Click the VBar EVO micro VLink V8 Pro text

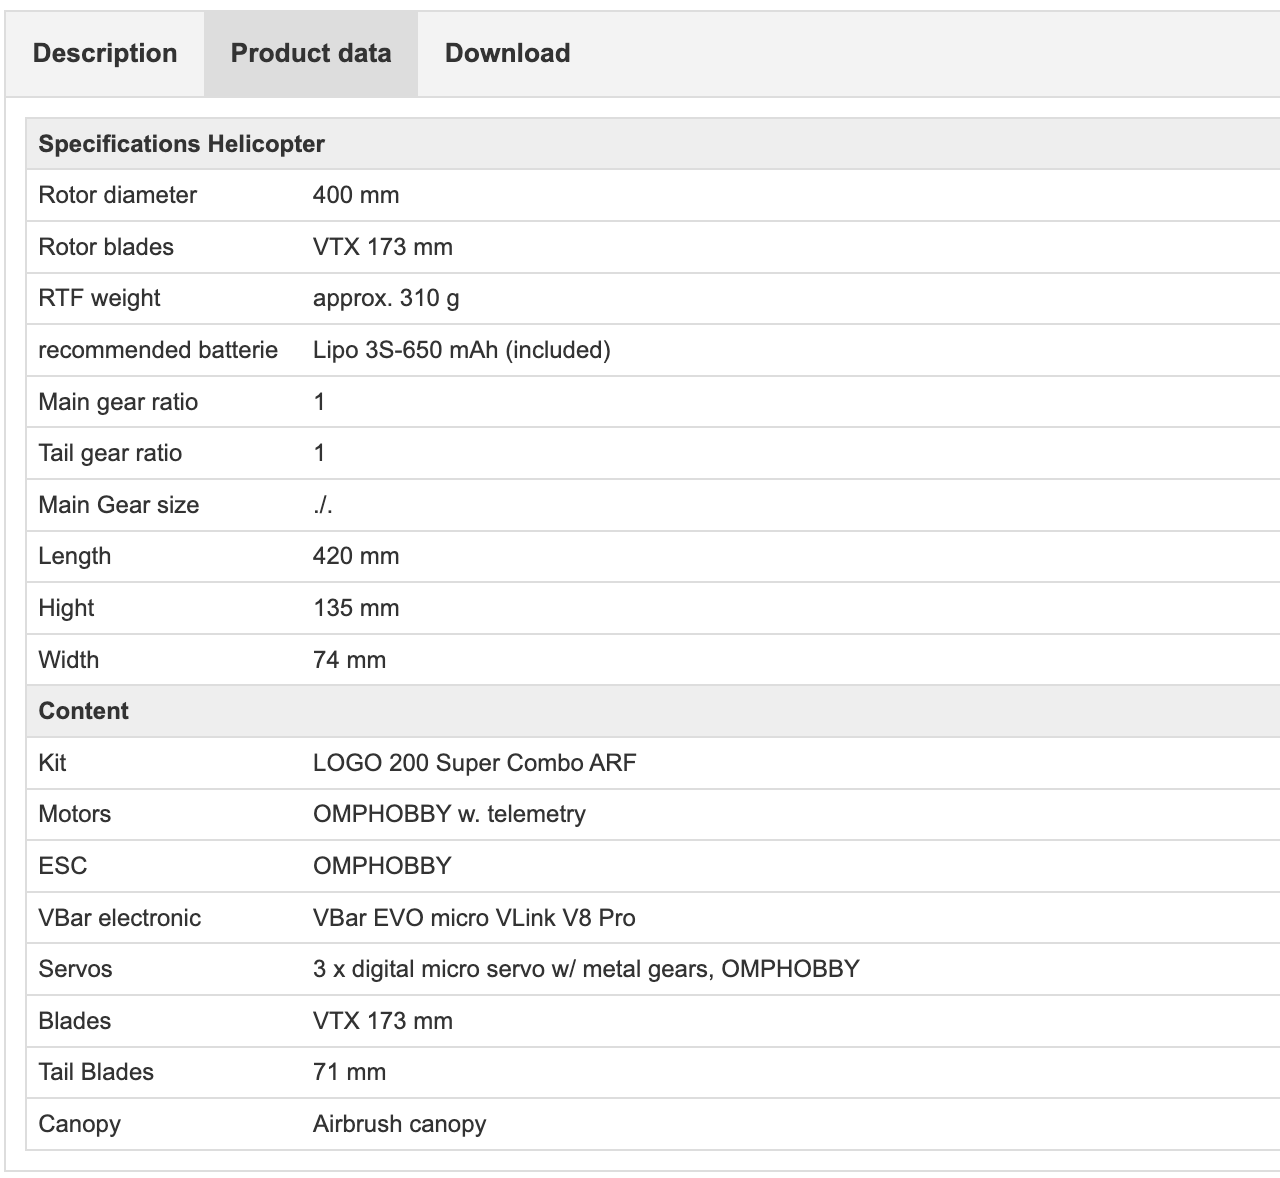point(474,918)
